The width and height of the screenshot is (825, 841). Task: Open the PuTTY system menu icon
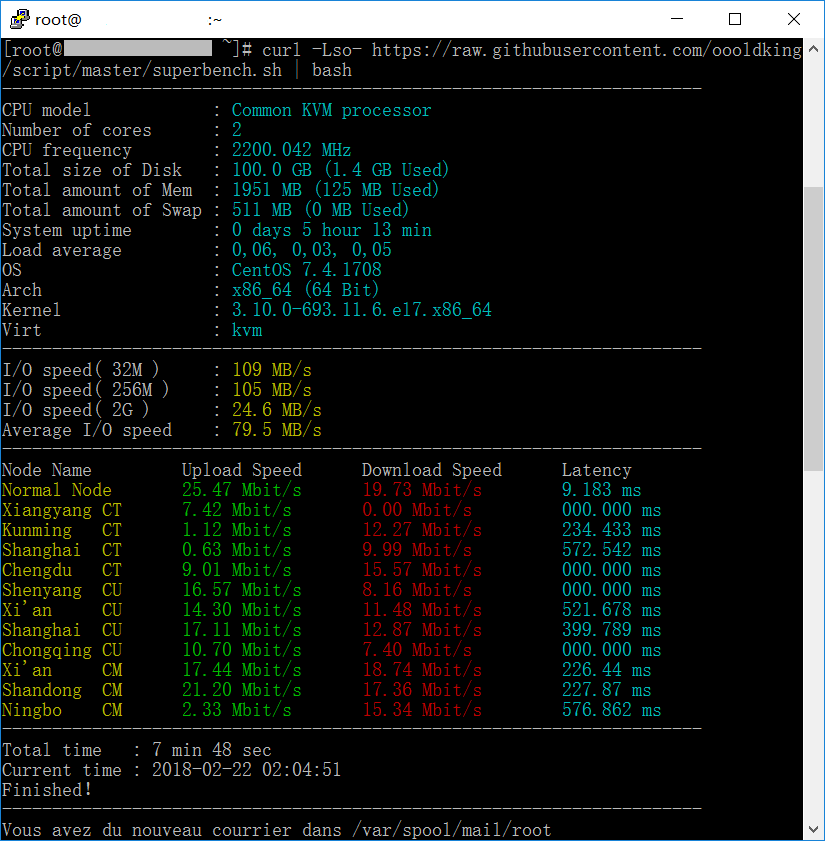(18, 19)
